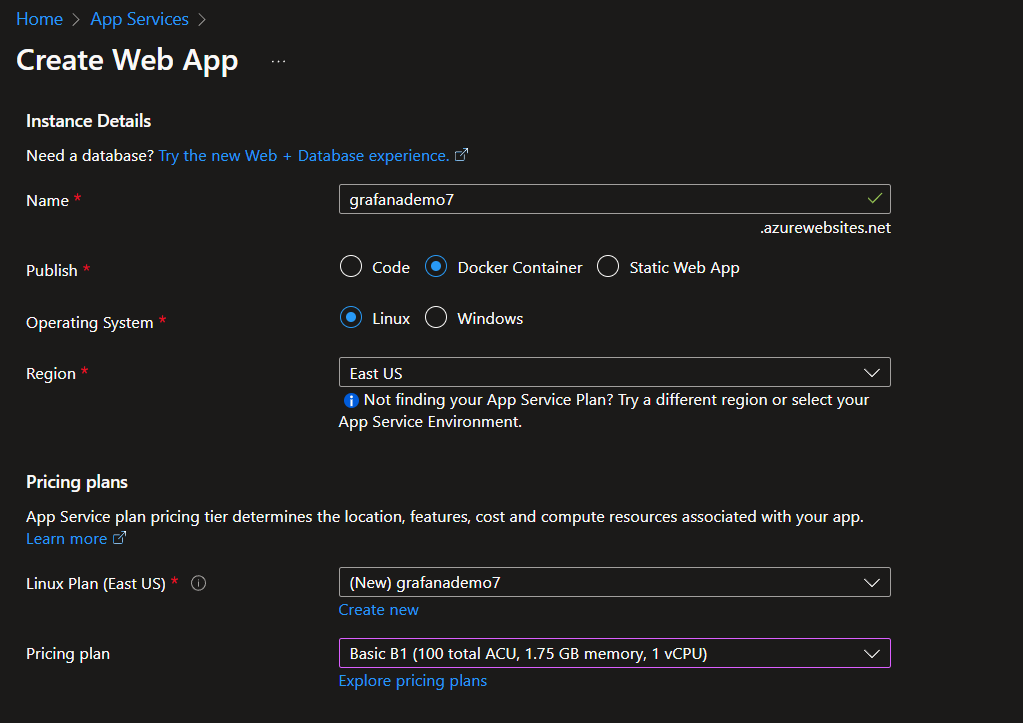Click the Need a database? text

pos(90,155)
